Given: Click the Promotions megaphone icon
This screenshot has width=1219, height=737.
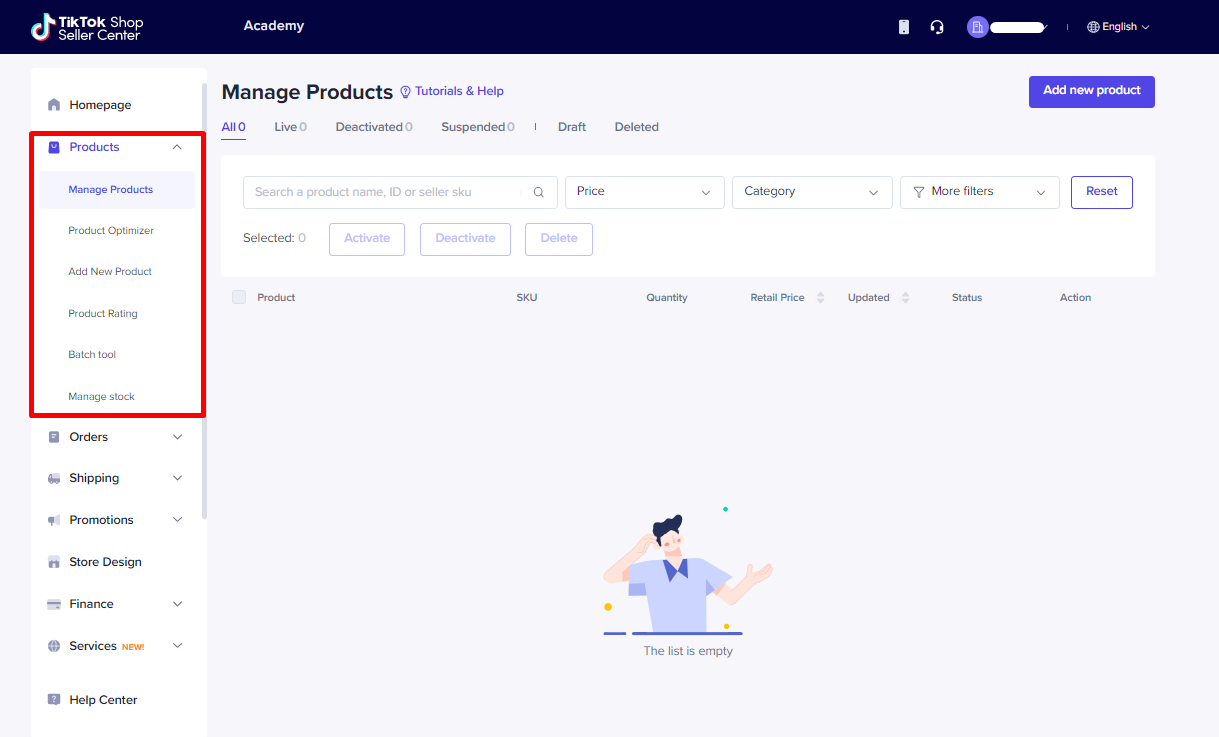Looking at the screenshot, I should (x=53, y=520).
